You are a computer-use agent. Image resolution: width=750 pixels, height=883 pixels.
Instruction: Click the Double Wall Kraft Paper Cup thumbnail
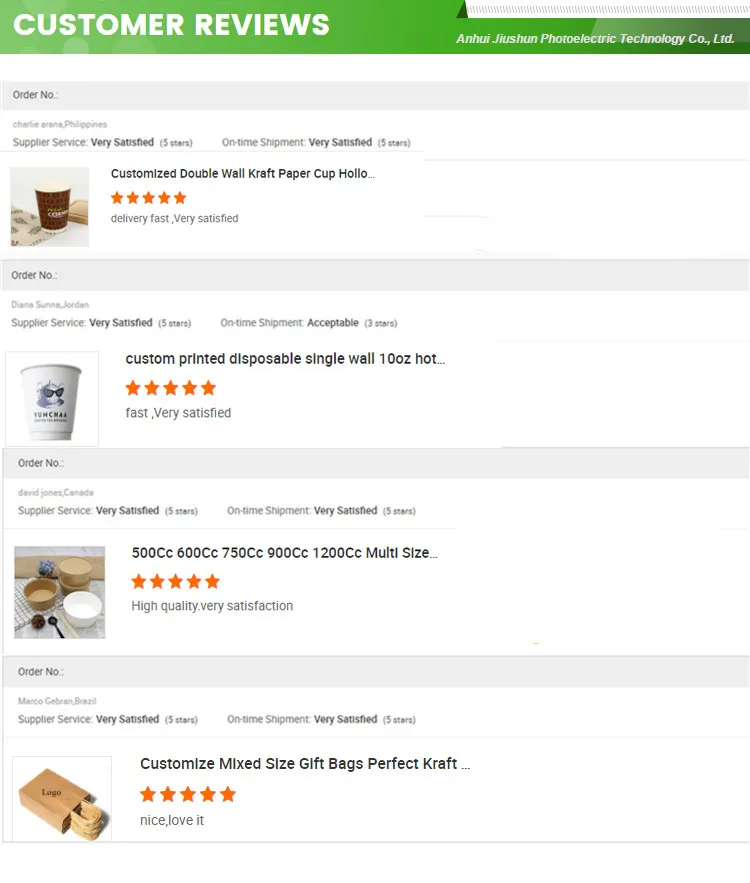pos(50,207)
